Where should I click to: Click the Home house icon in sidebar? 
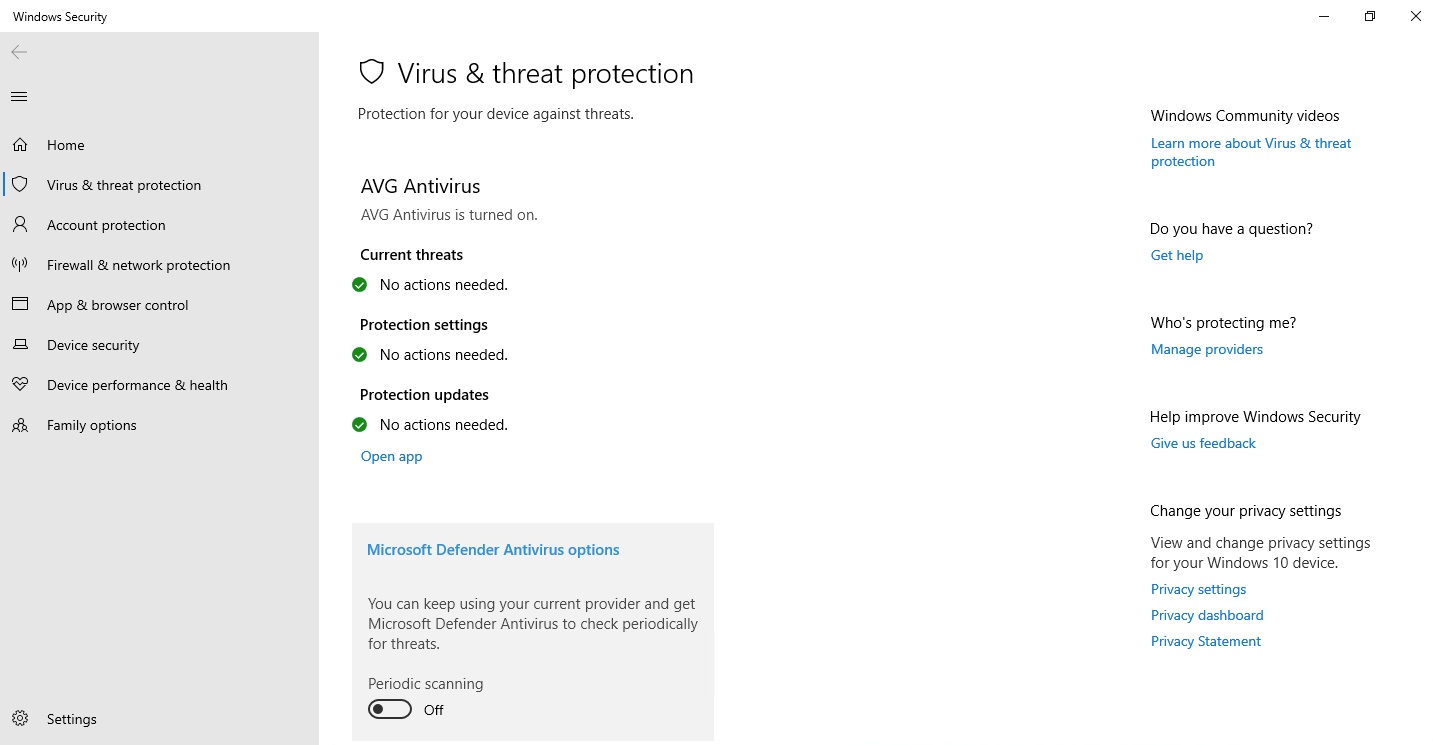point(20,145)
